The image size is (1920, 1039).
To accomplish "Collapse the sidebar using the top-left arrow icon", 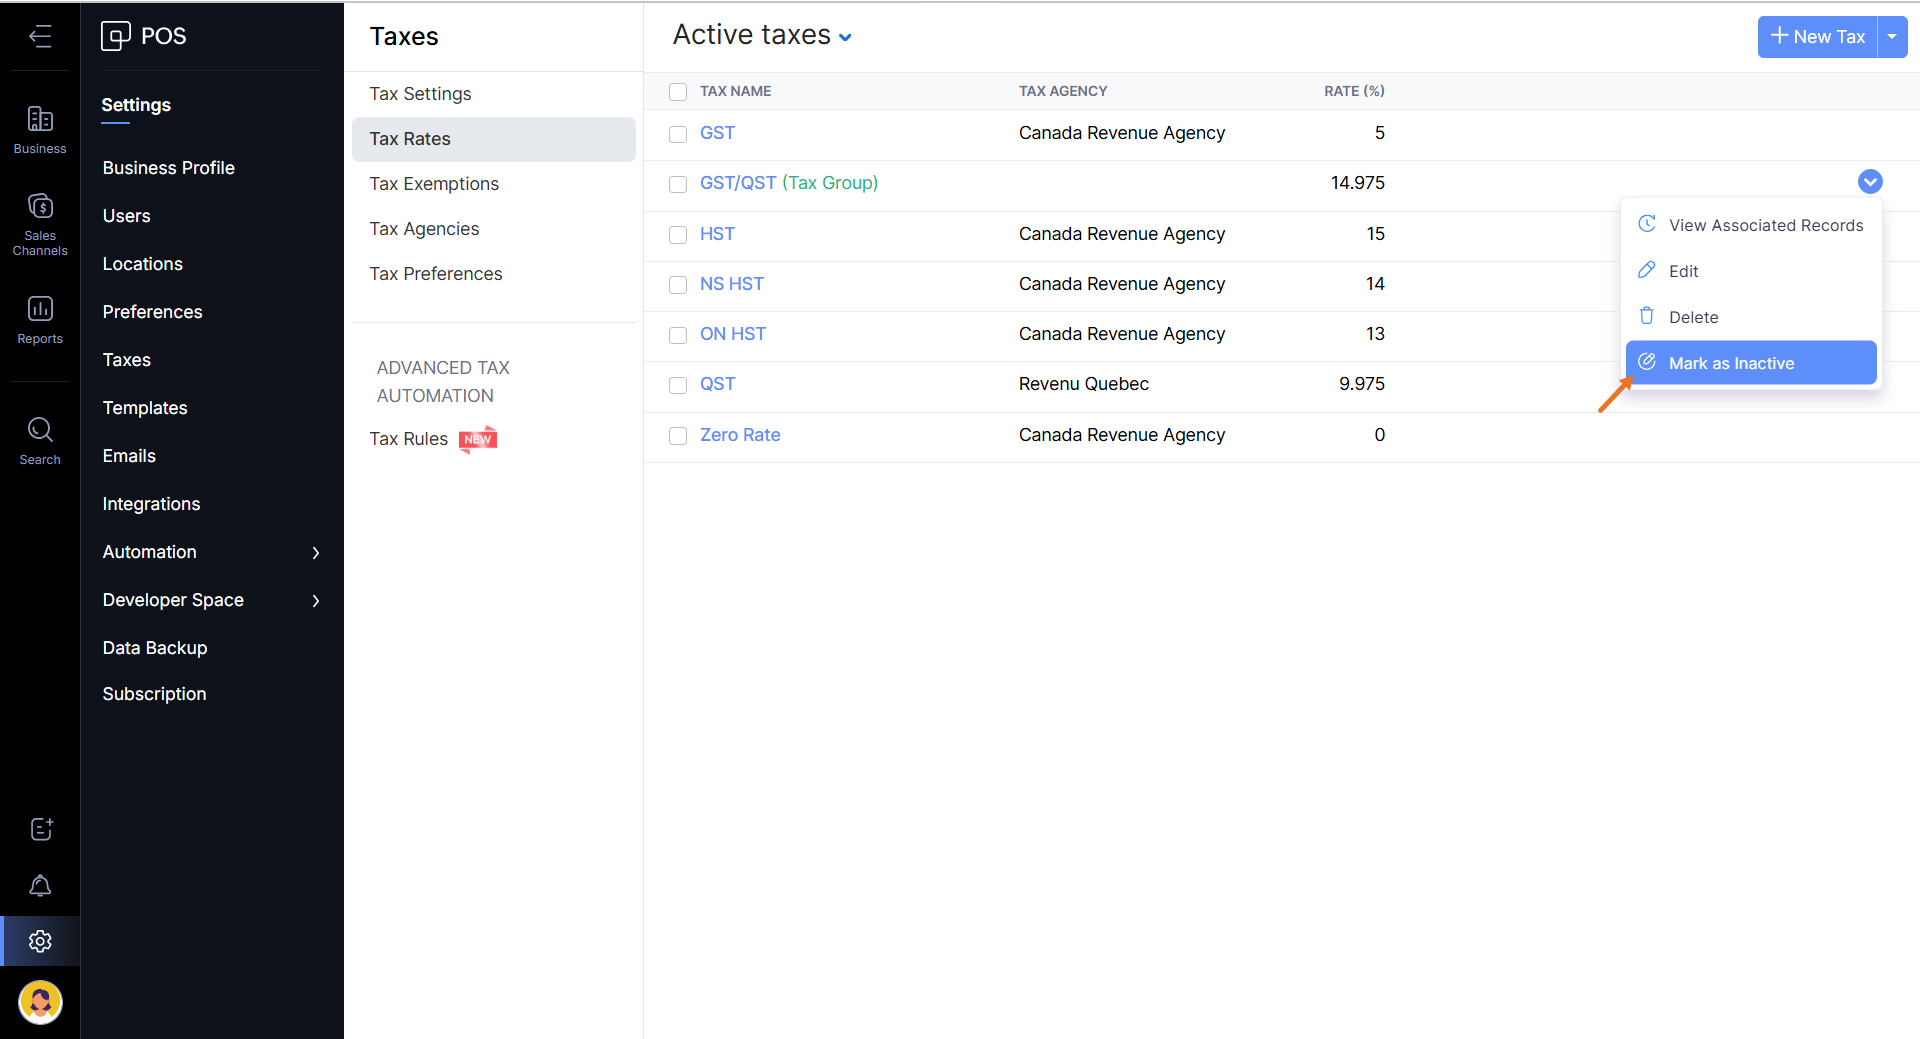I will 40,37.
